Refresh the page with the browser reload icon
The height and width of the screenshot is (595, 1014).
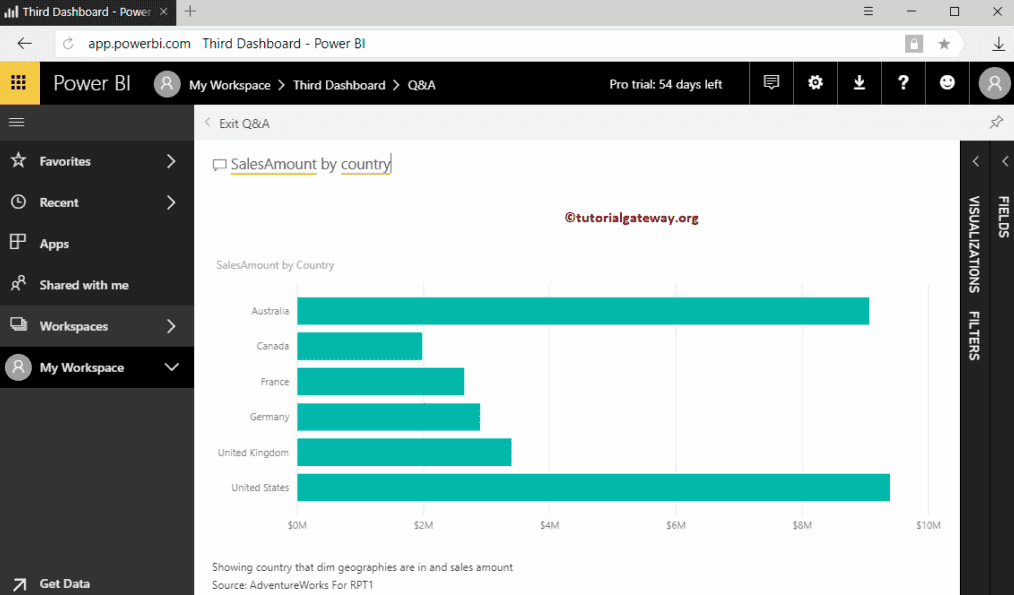(x=67, y=44)
